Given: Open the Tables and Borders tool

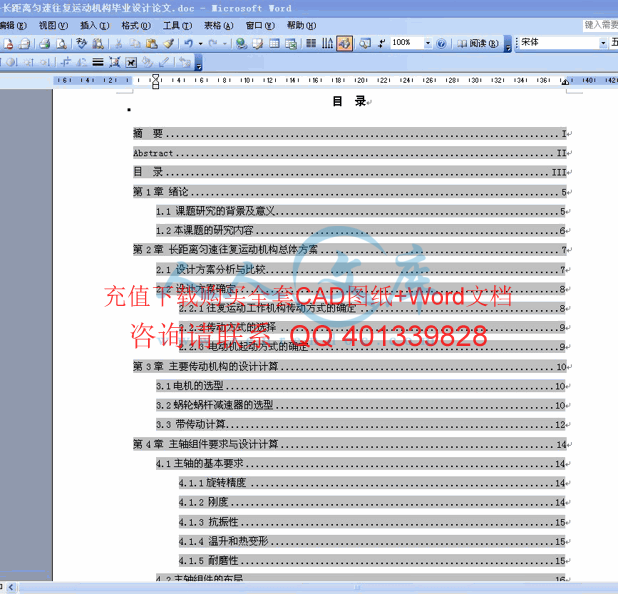Looking at the screenshot, I should tap(258, 43).
